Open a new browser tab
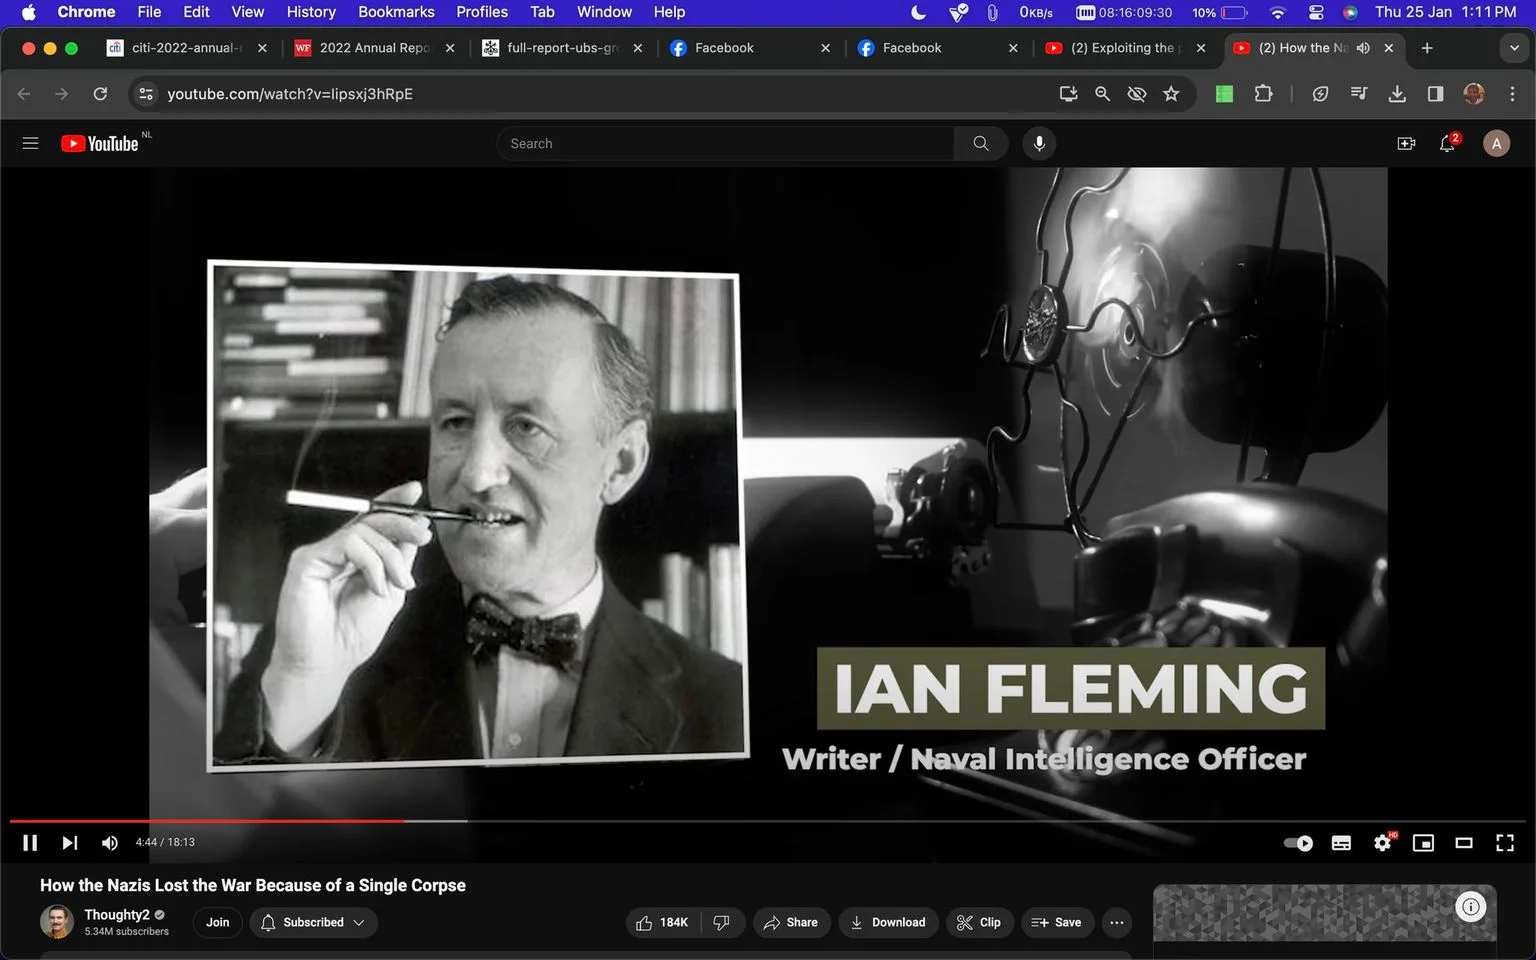The height and width of the screenshot is (960, 1536). point(1427,47)
